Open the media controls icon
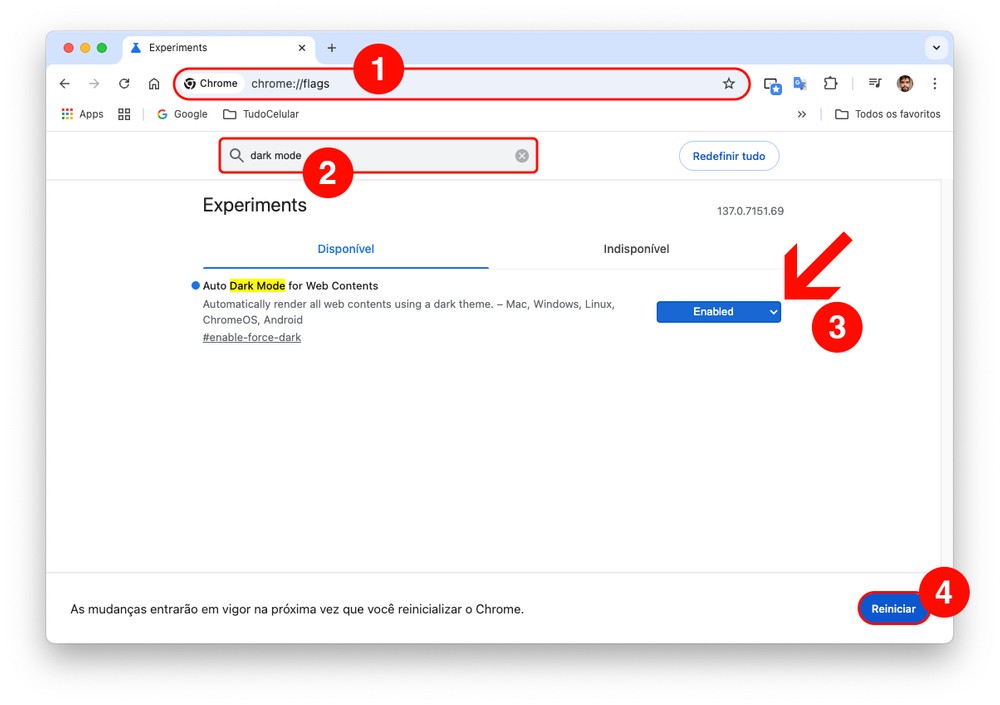The height and width of the screenshot is (705, 1000). (875, 84)
